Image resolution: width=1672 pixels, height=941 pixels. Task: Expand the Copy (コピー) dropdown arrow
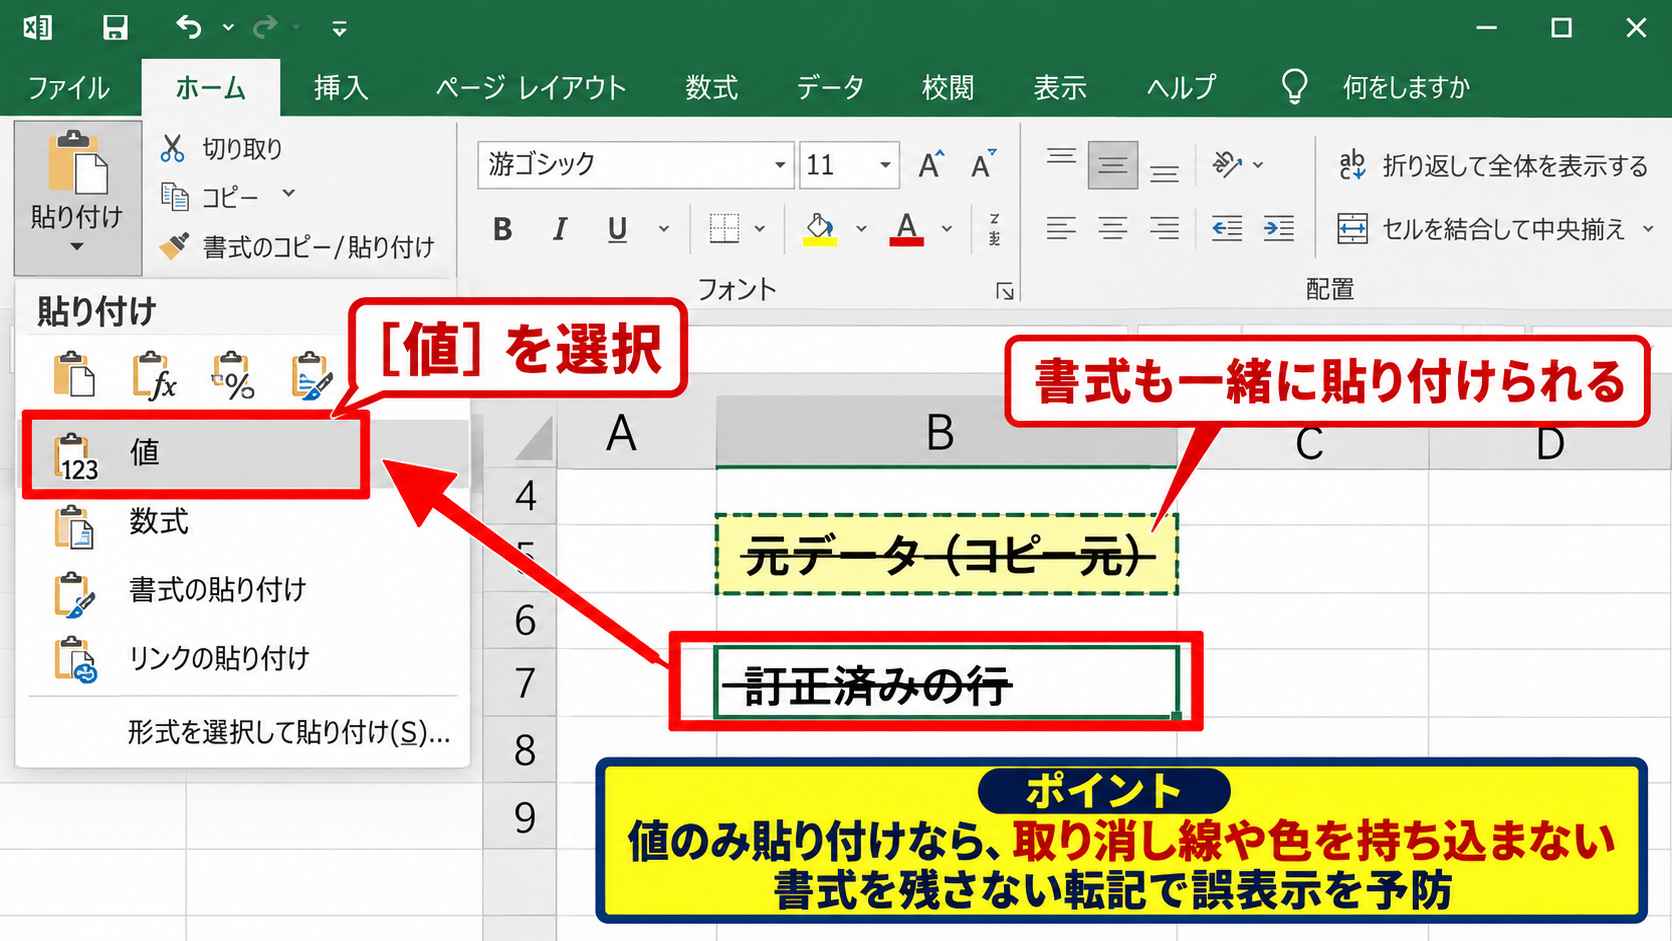pos(288,193)
